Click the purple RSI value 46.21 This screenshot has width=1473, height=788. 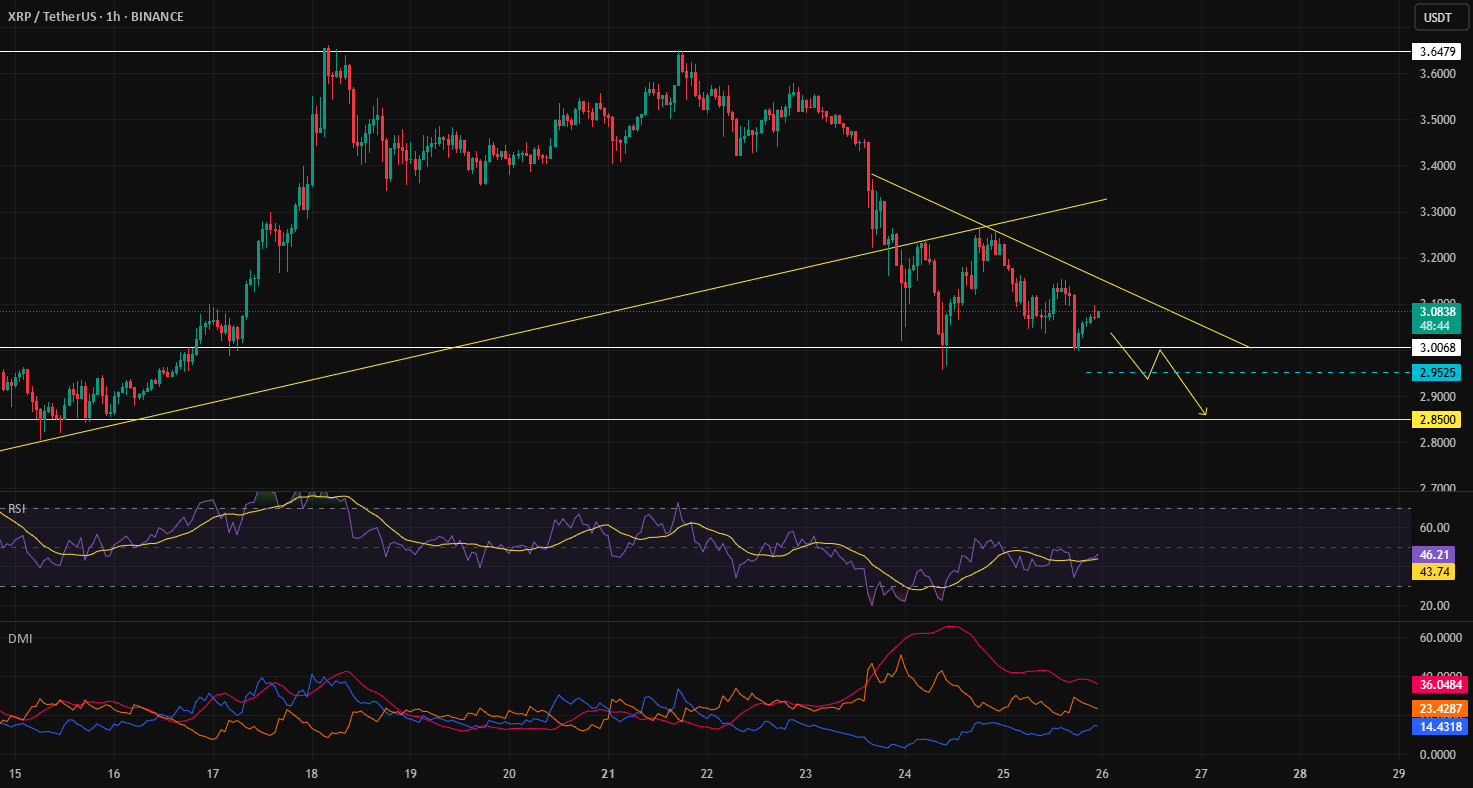tap(1432, 554)
